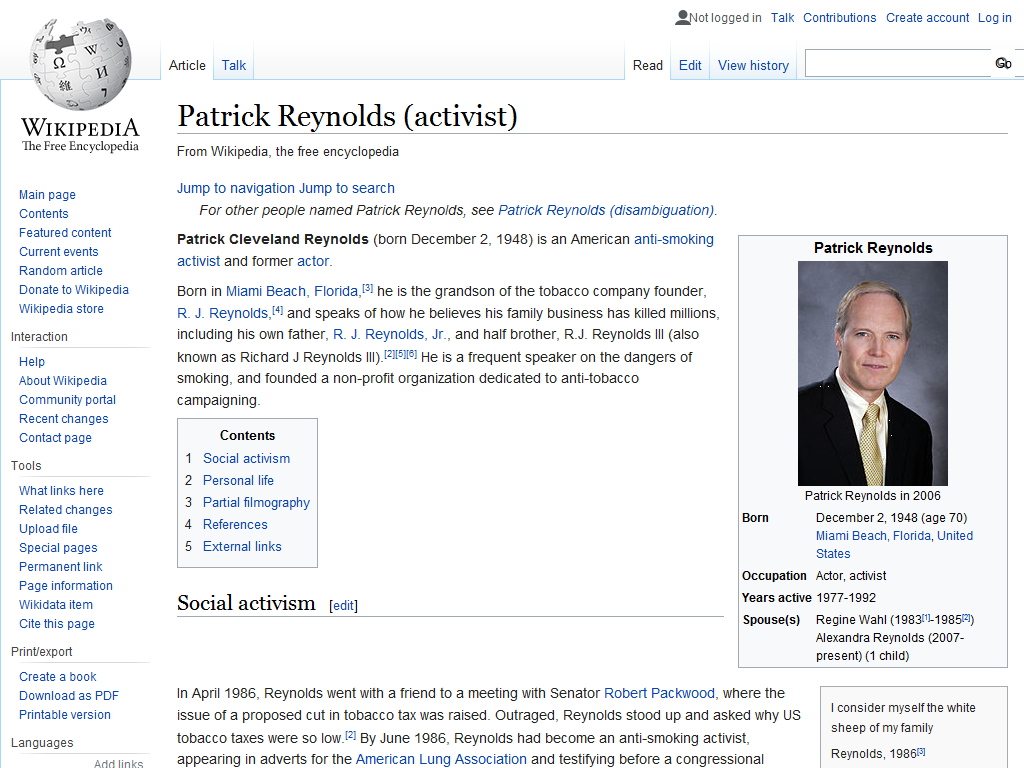Click the Create account link
Screen dimensions: 1024x768
[927, 18]
